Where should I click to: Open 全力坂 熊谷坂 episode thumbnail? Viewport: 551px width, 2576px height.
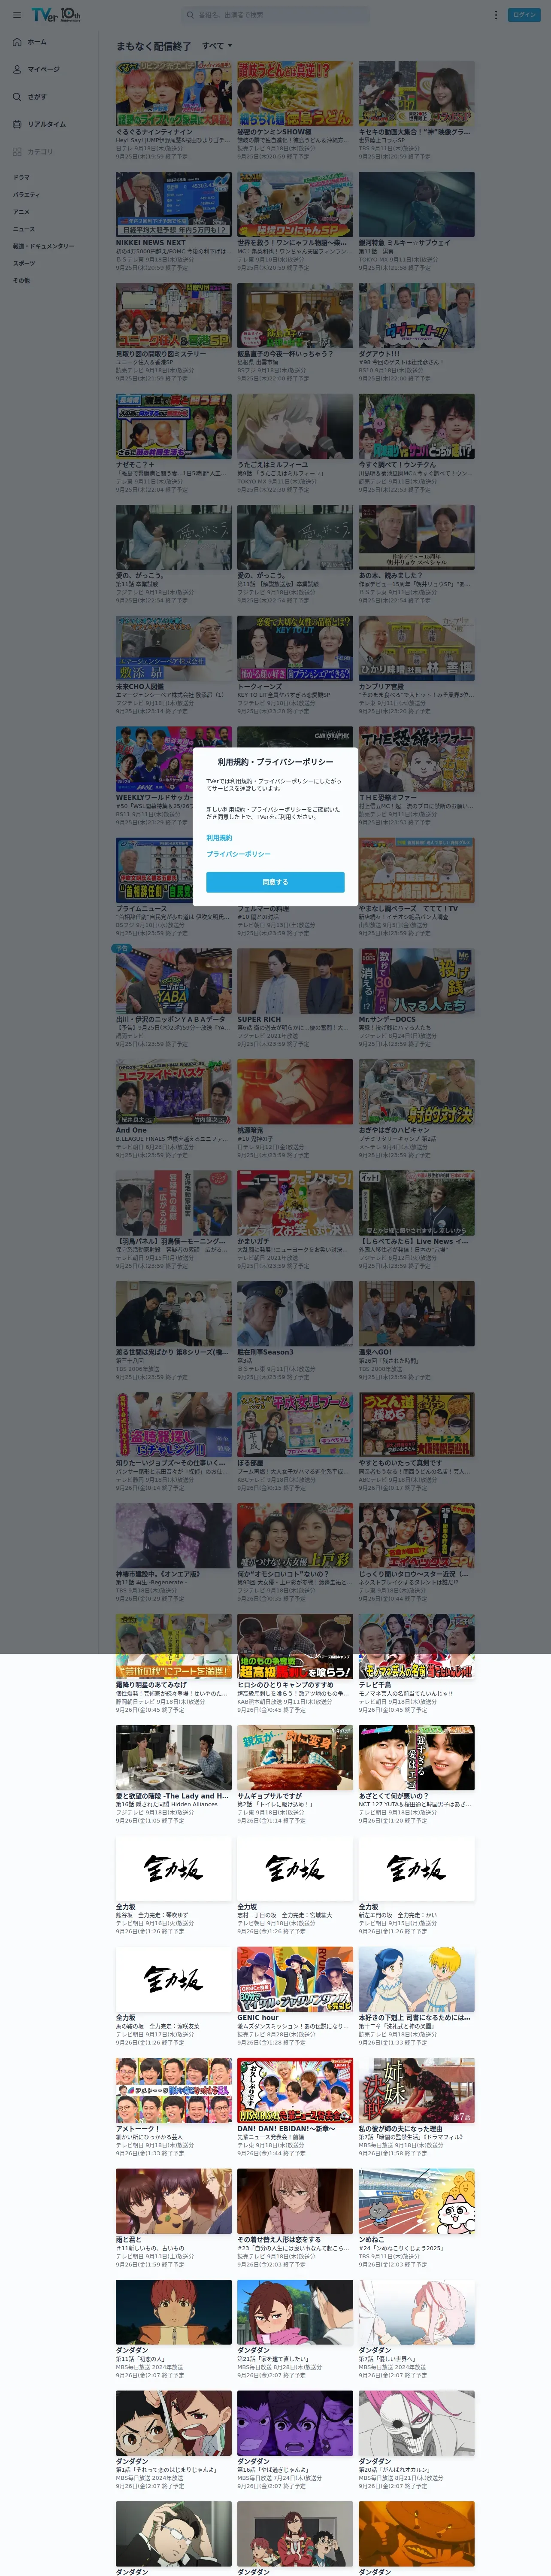pyautogui.click(x=173, y=1869)
